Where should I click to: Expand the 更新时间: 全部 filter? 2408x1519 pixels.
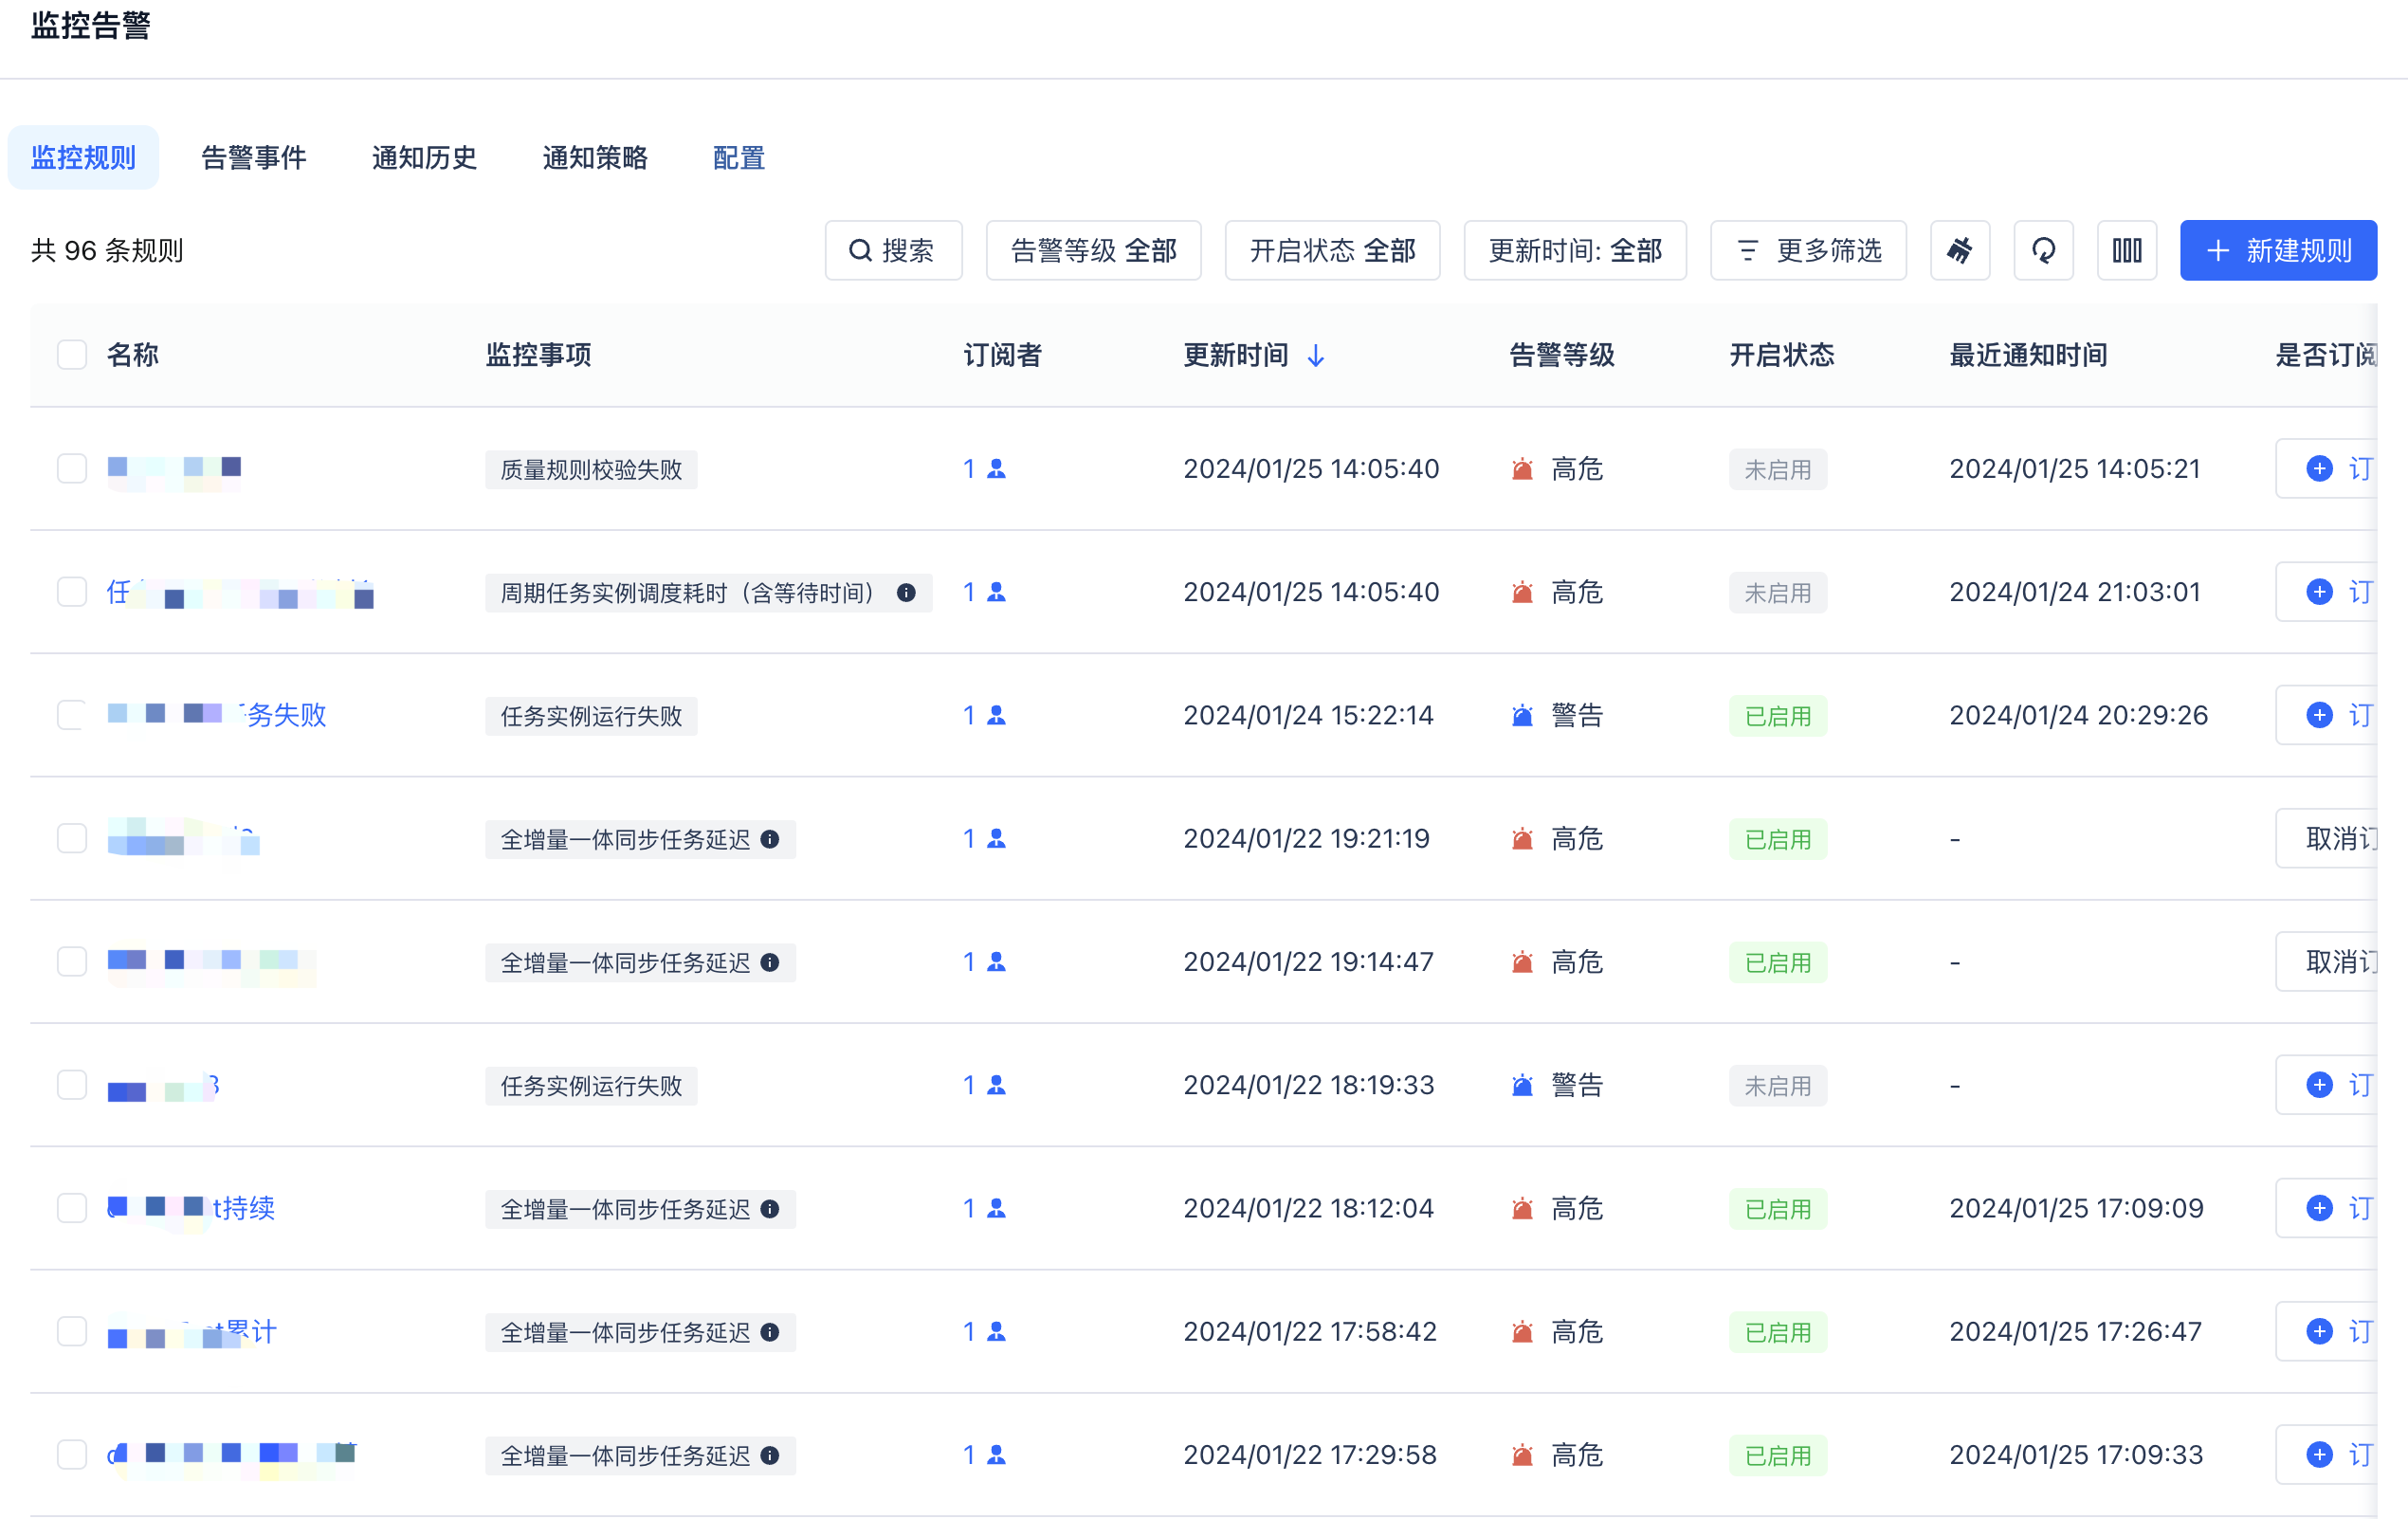[x=1574, y=250]
